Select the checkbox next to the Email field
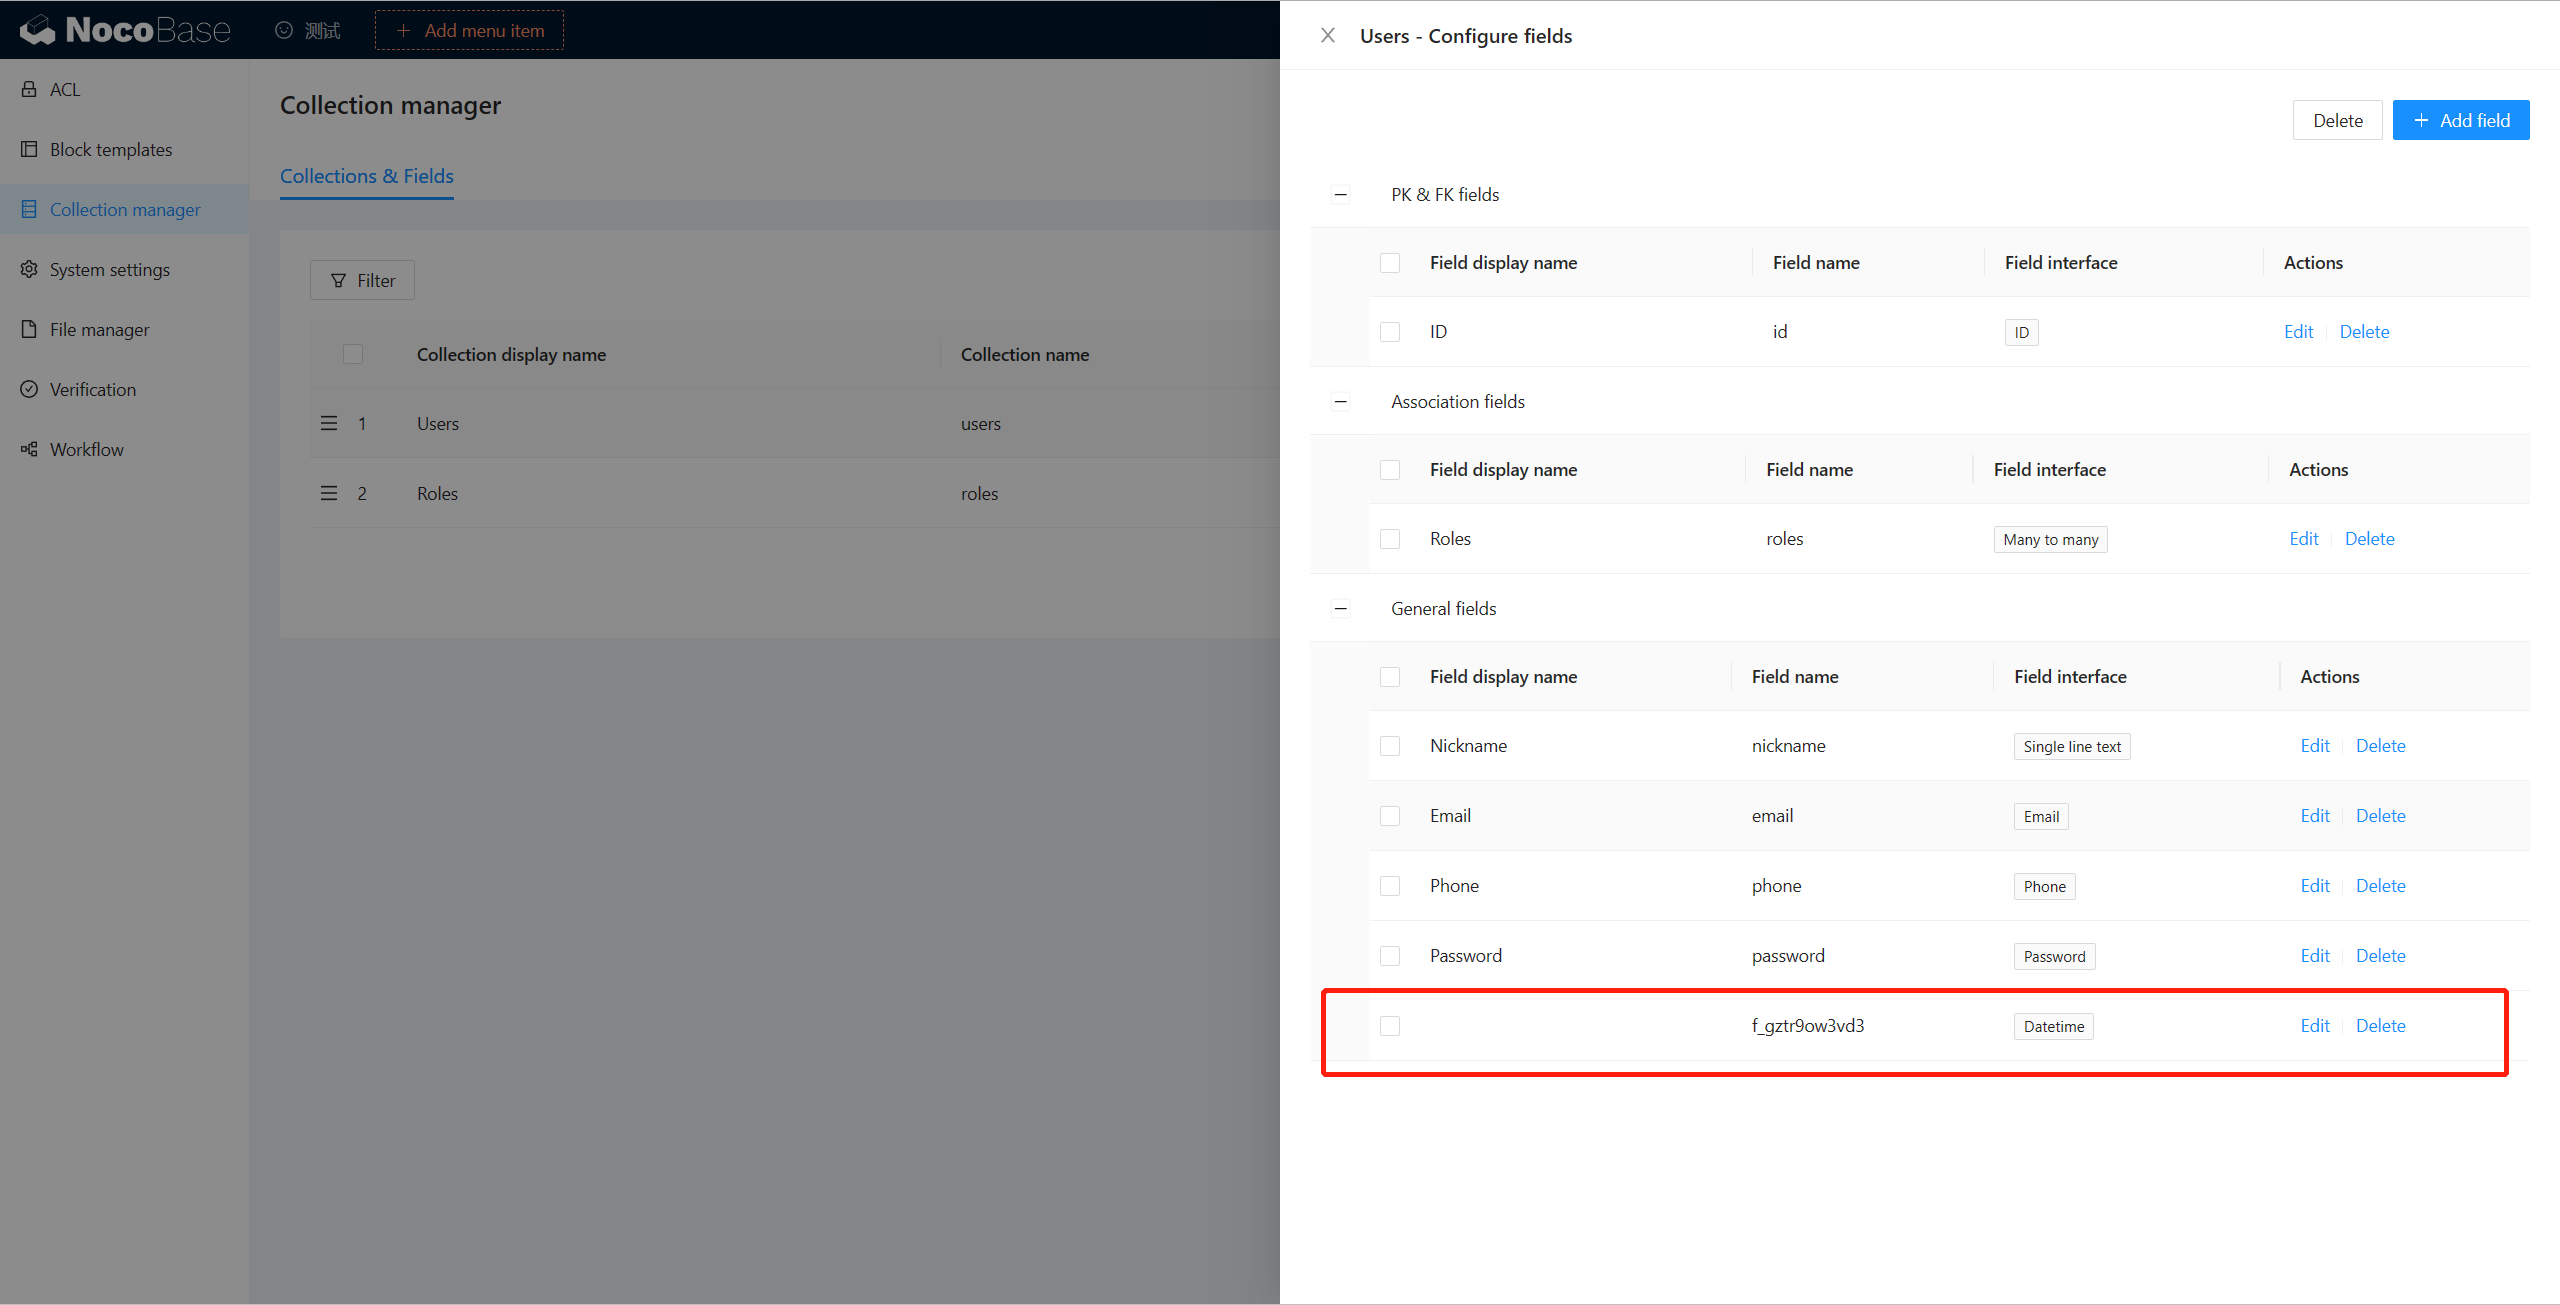Viewport: 2560px width, 1305px height. click(x=1390, y=815)
